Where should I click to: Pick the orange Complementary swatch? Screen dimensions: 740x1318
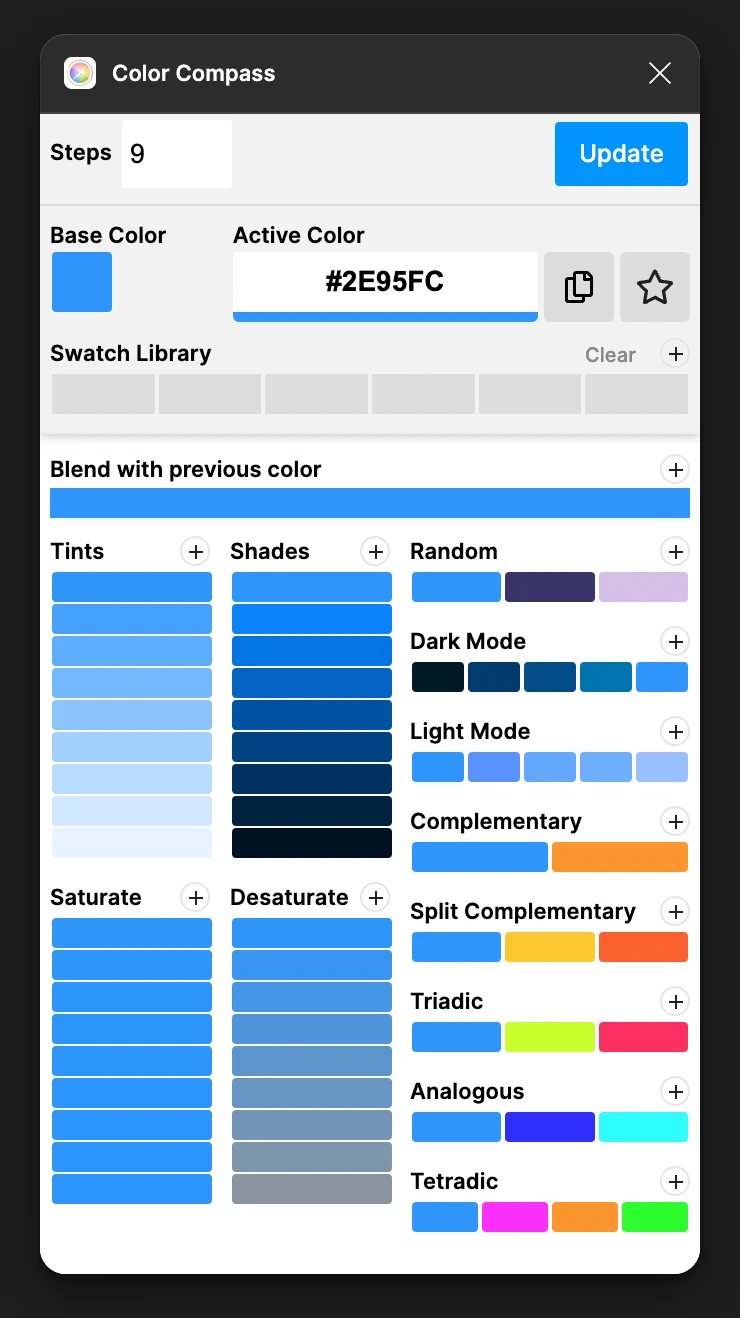pyautogui.click(x=620, y=857)
